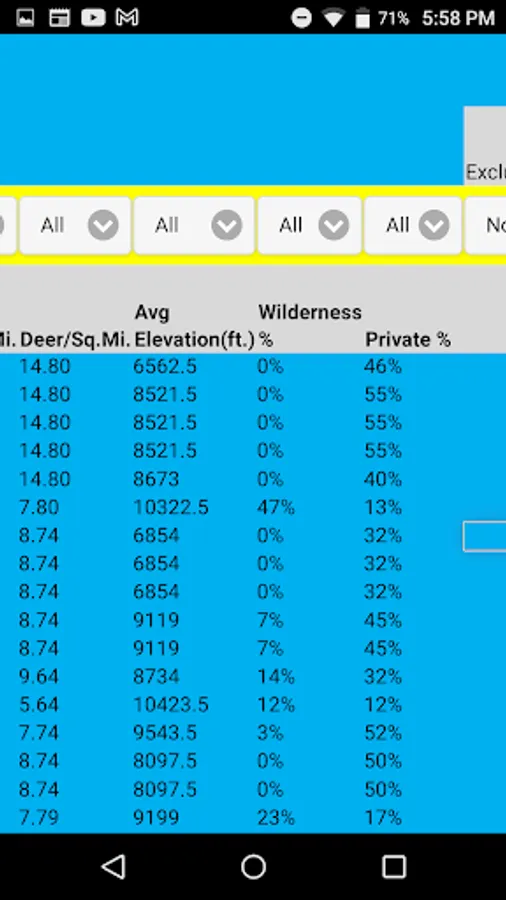The width and height of the screenshot is (506, 900).
Task: Select deer density value 7.79
Action: 39,817
